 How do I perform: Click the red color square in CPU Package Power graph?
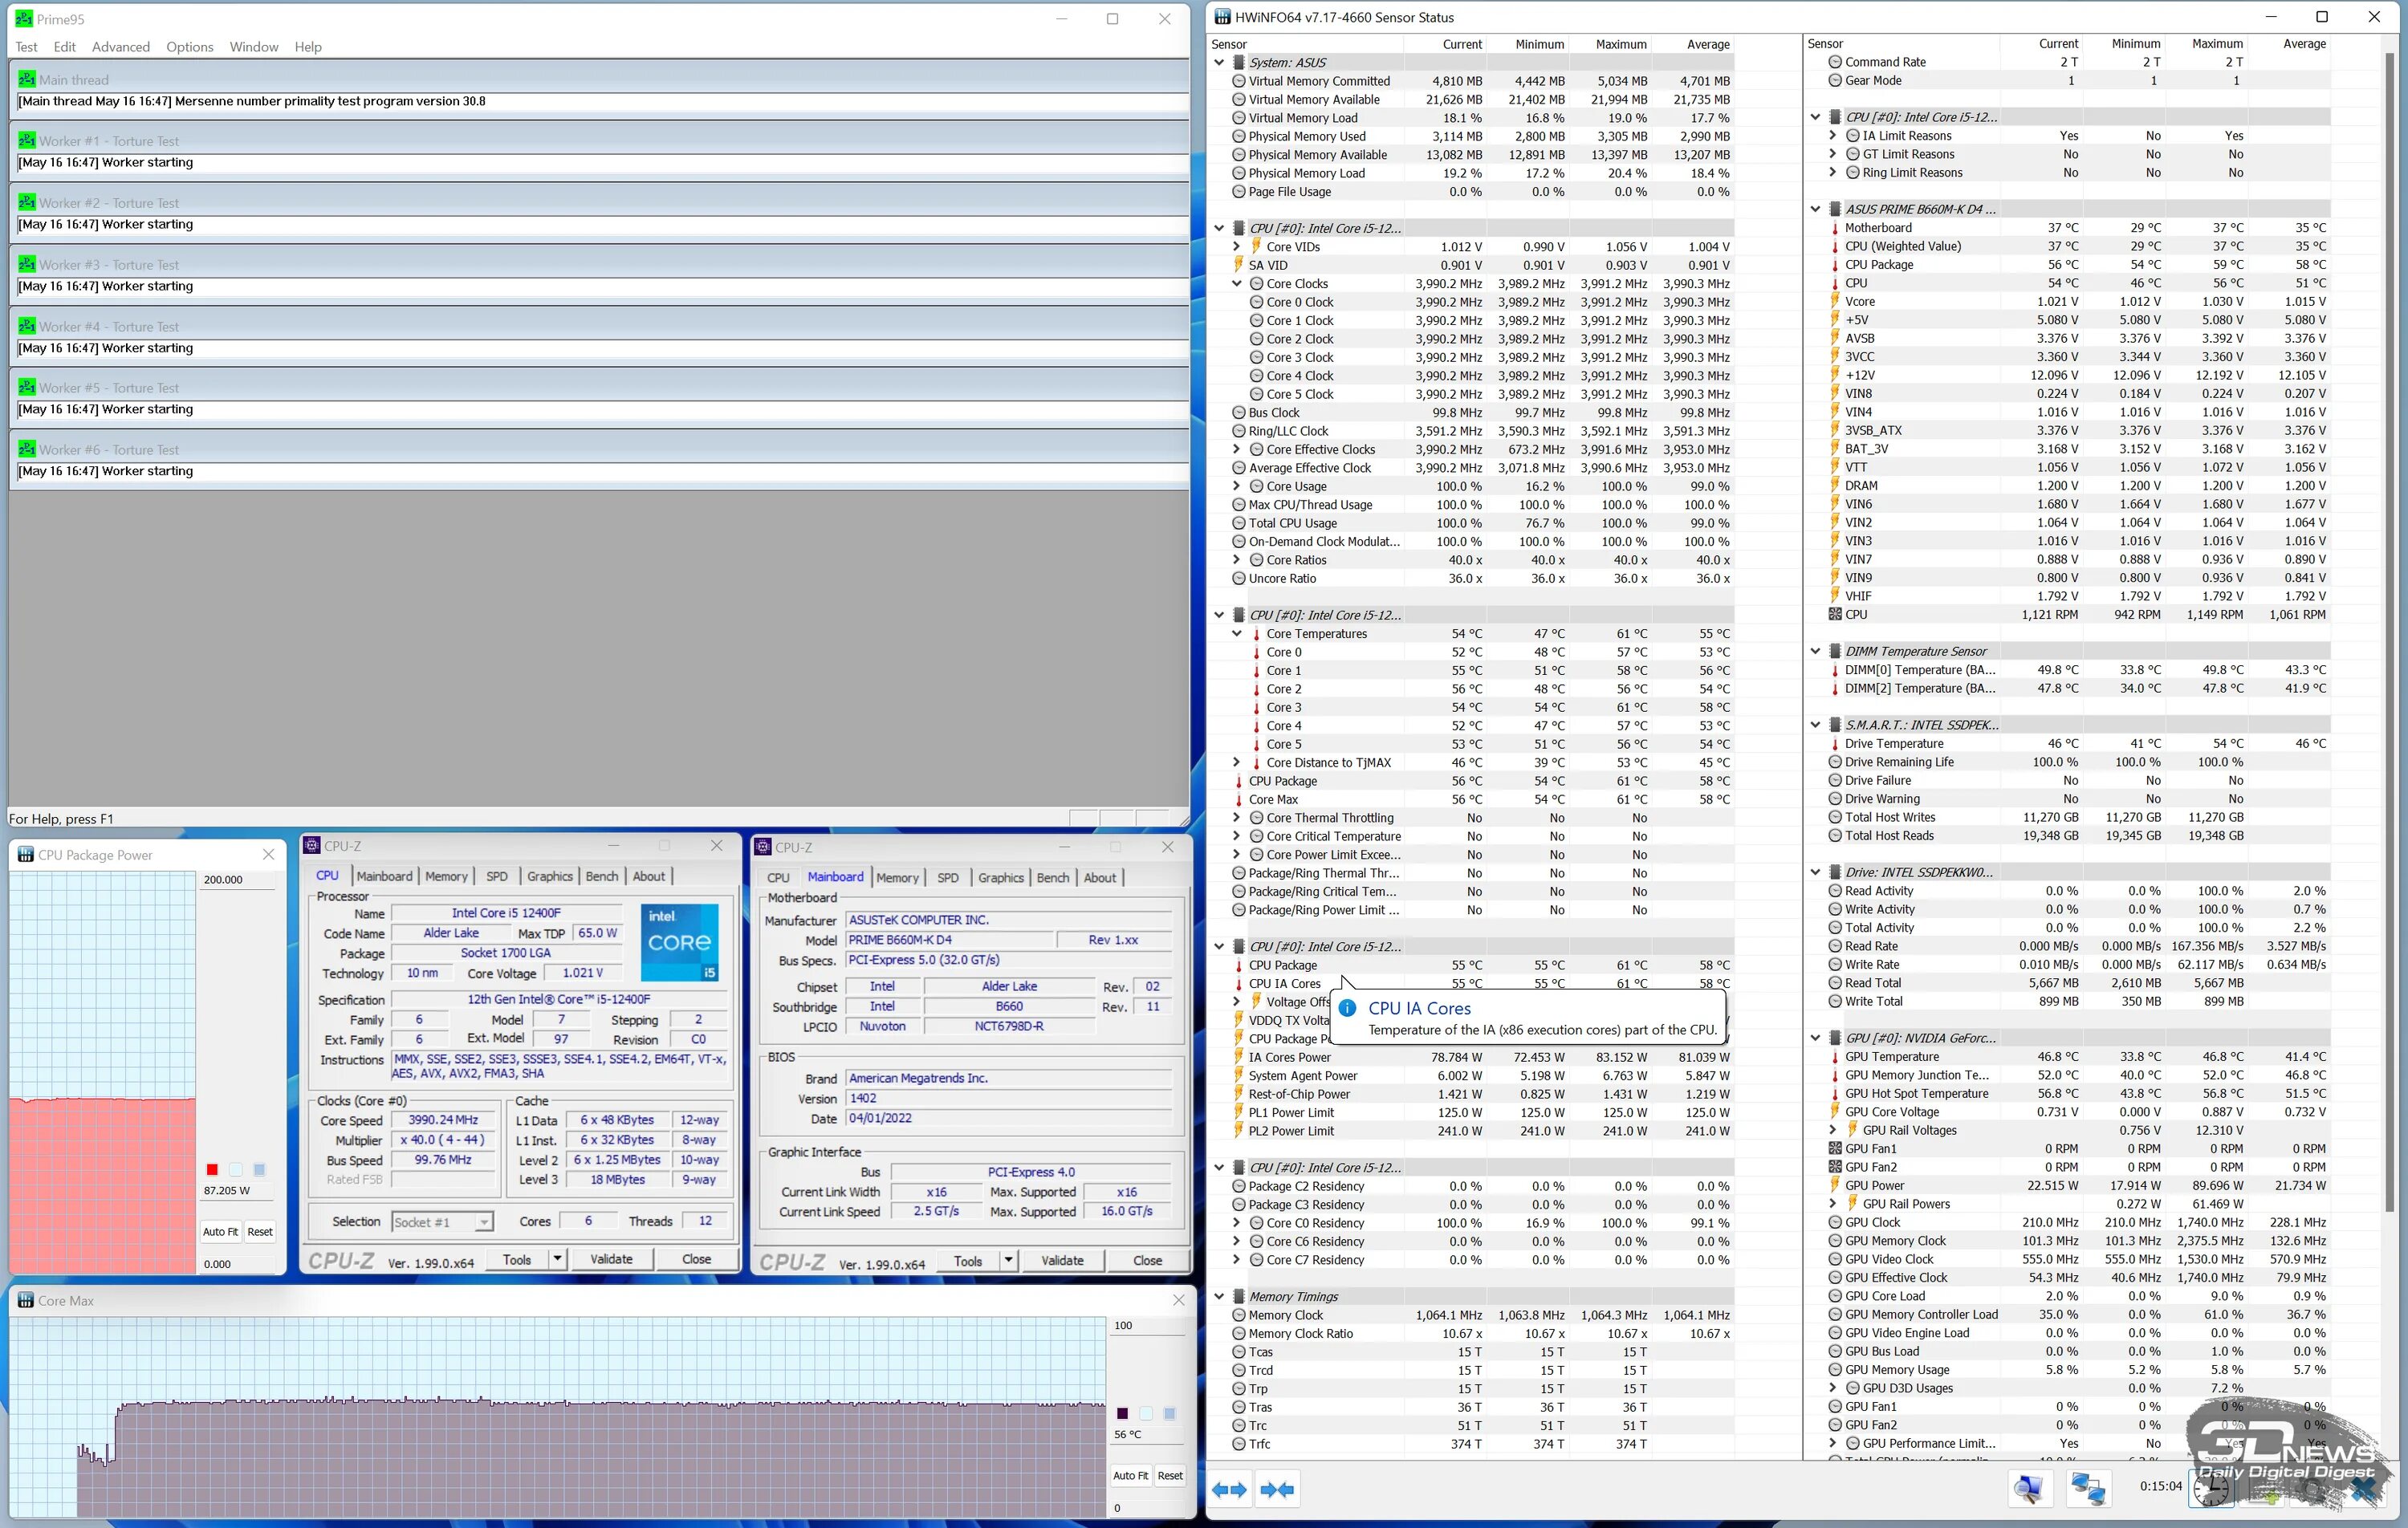click(212, 1170)
